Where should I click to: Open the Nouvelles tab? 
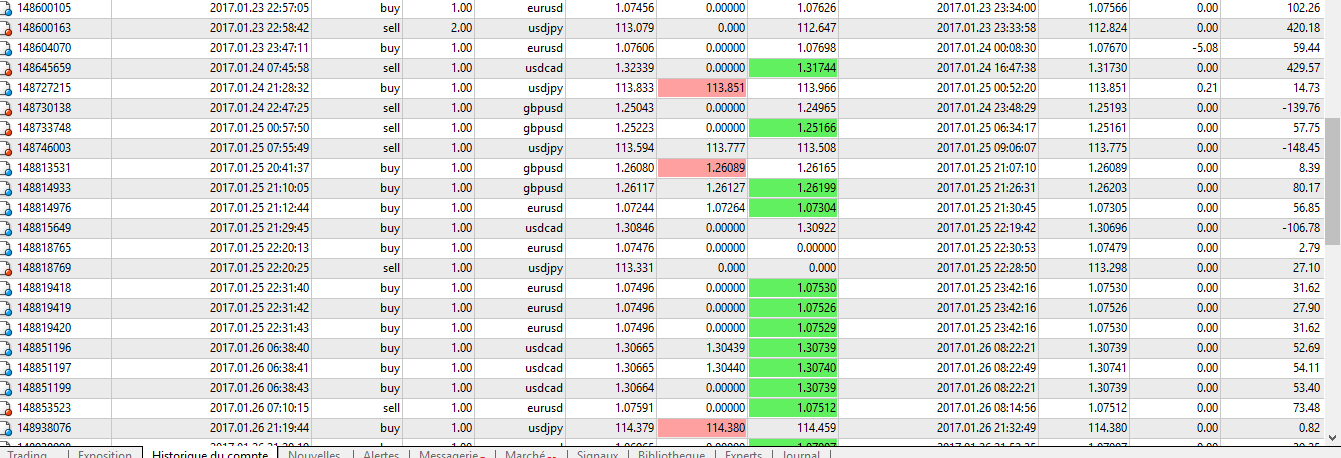tap(314, 453)
